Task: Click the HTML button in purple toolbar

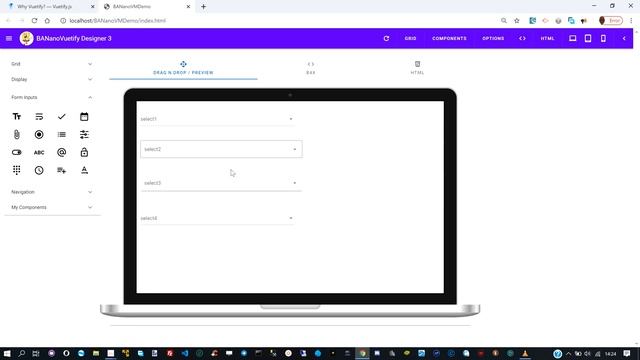Action: (x=547, y=38)
